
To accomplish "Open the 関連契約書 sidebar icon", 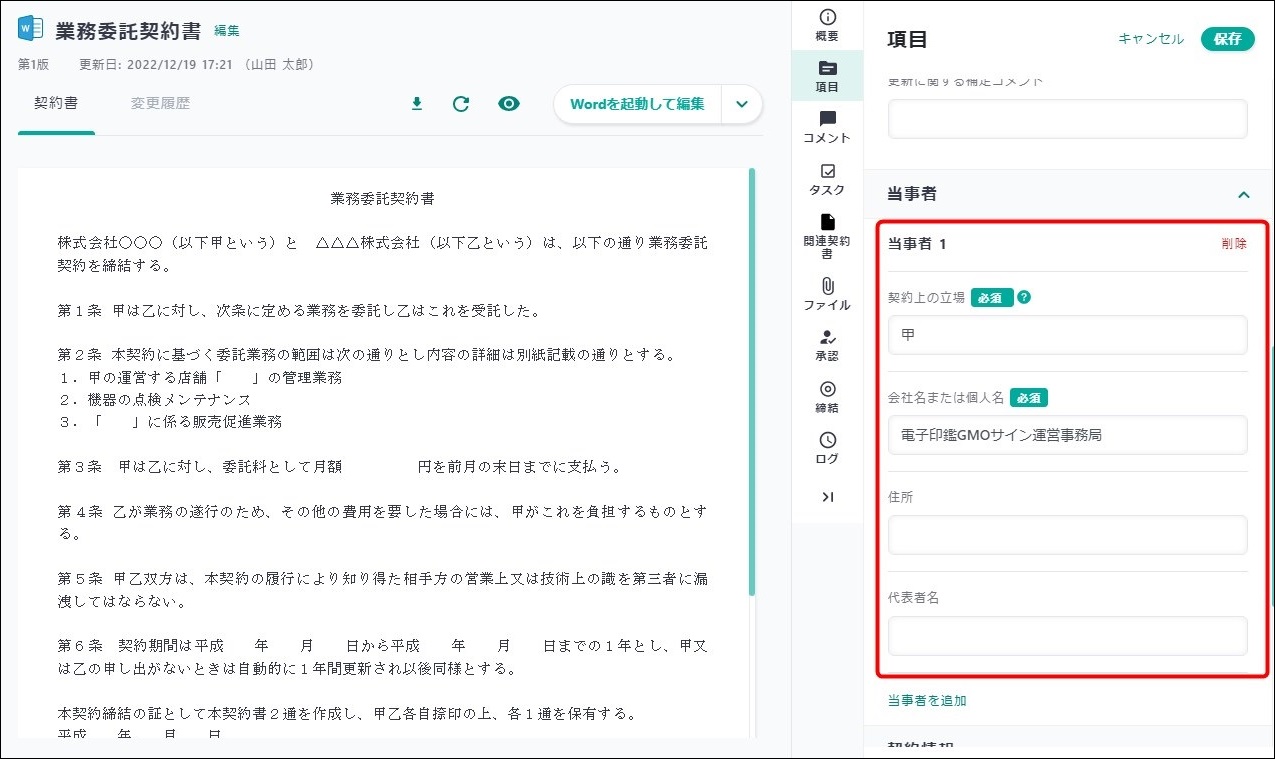I will pyautogui.click(x=827, y=232).
